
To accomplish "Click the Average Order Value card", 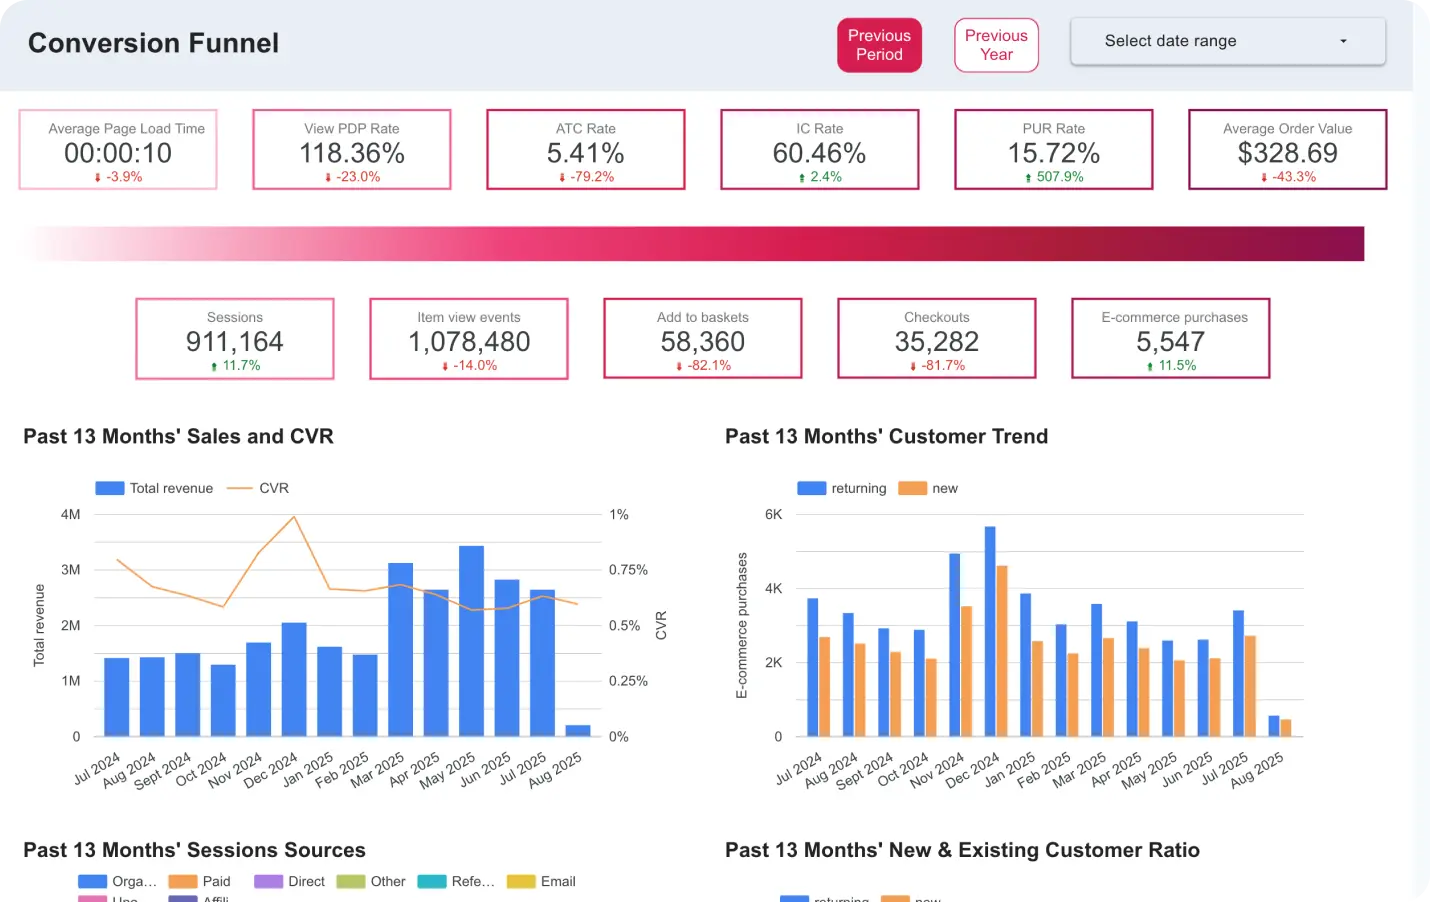I will click(x=1287, y=149).
